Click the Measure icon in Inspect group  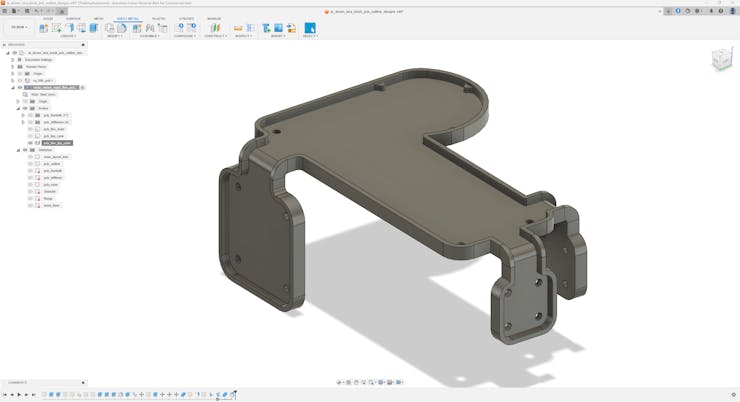[x=238, y=28]
